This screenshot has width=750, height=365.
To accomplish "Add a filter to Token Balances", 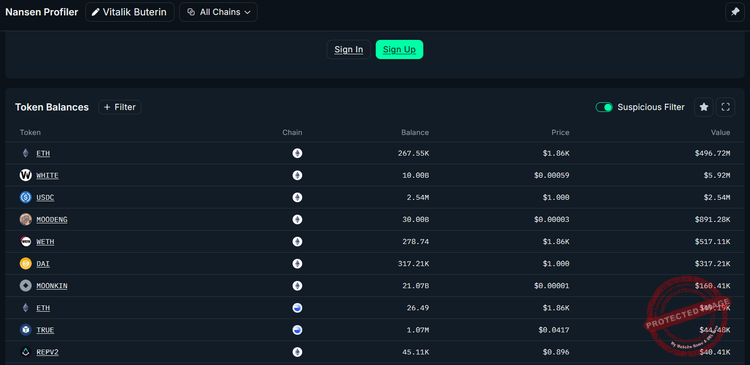I will [120, 107].
